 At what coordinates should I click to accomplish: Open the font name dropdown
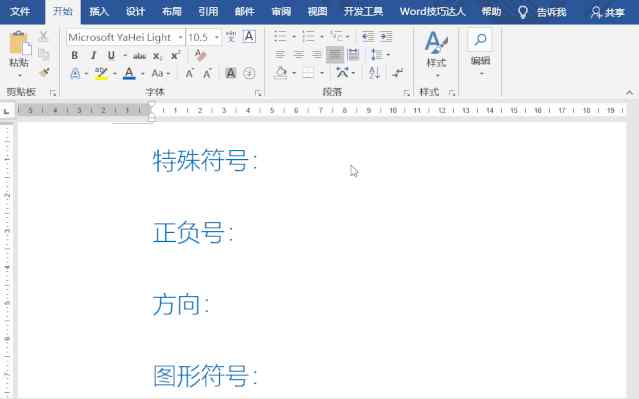click(x=180, y=37)
